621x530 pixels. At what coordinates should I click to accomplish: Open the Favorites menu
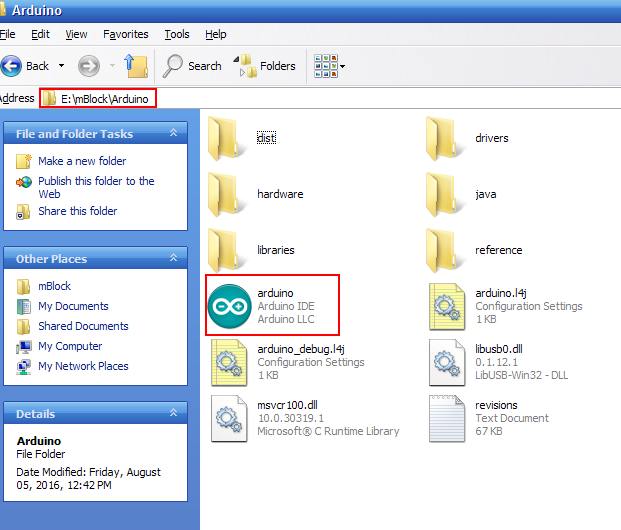click(126, 34)
